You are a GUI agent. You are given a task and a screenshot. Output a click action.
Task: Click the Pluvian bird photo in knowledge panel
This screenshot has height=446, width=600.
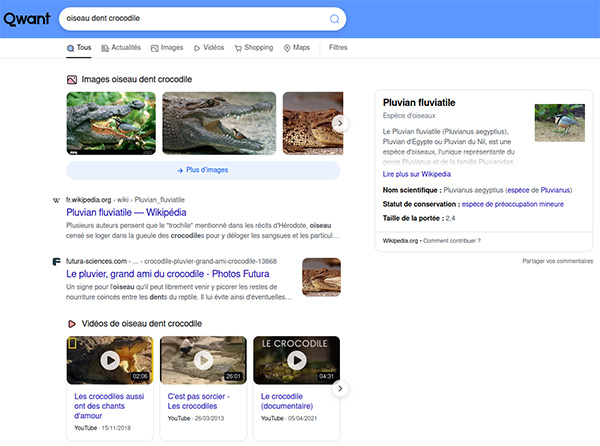(559, 123)
